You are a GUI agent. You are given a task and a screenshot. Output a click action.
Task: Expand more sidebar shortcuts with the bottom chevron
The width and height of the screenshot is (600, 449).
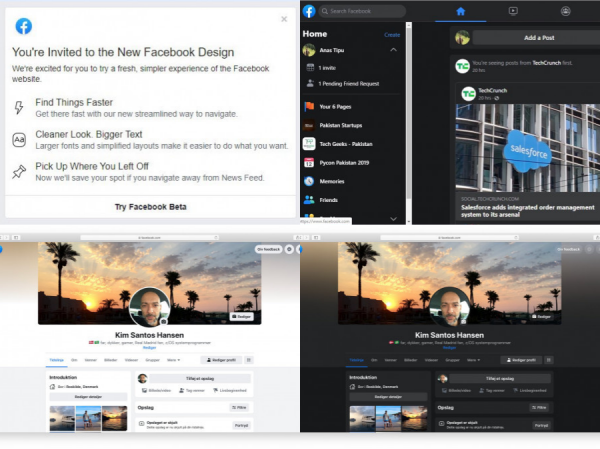coord(393,219)
